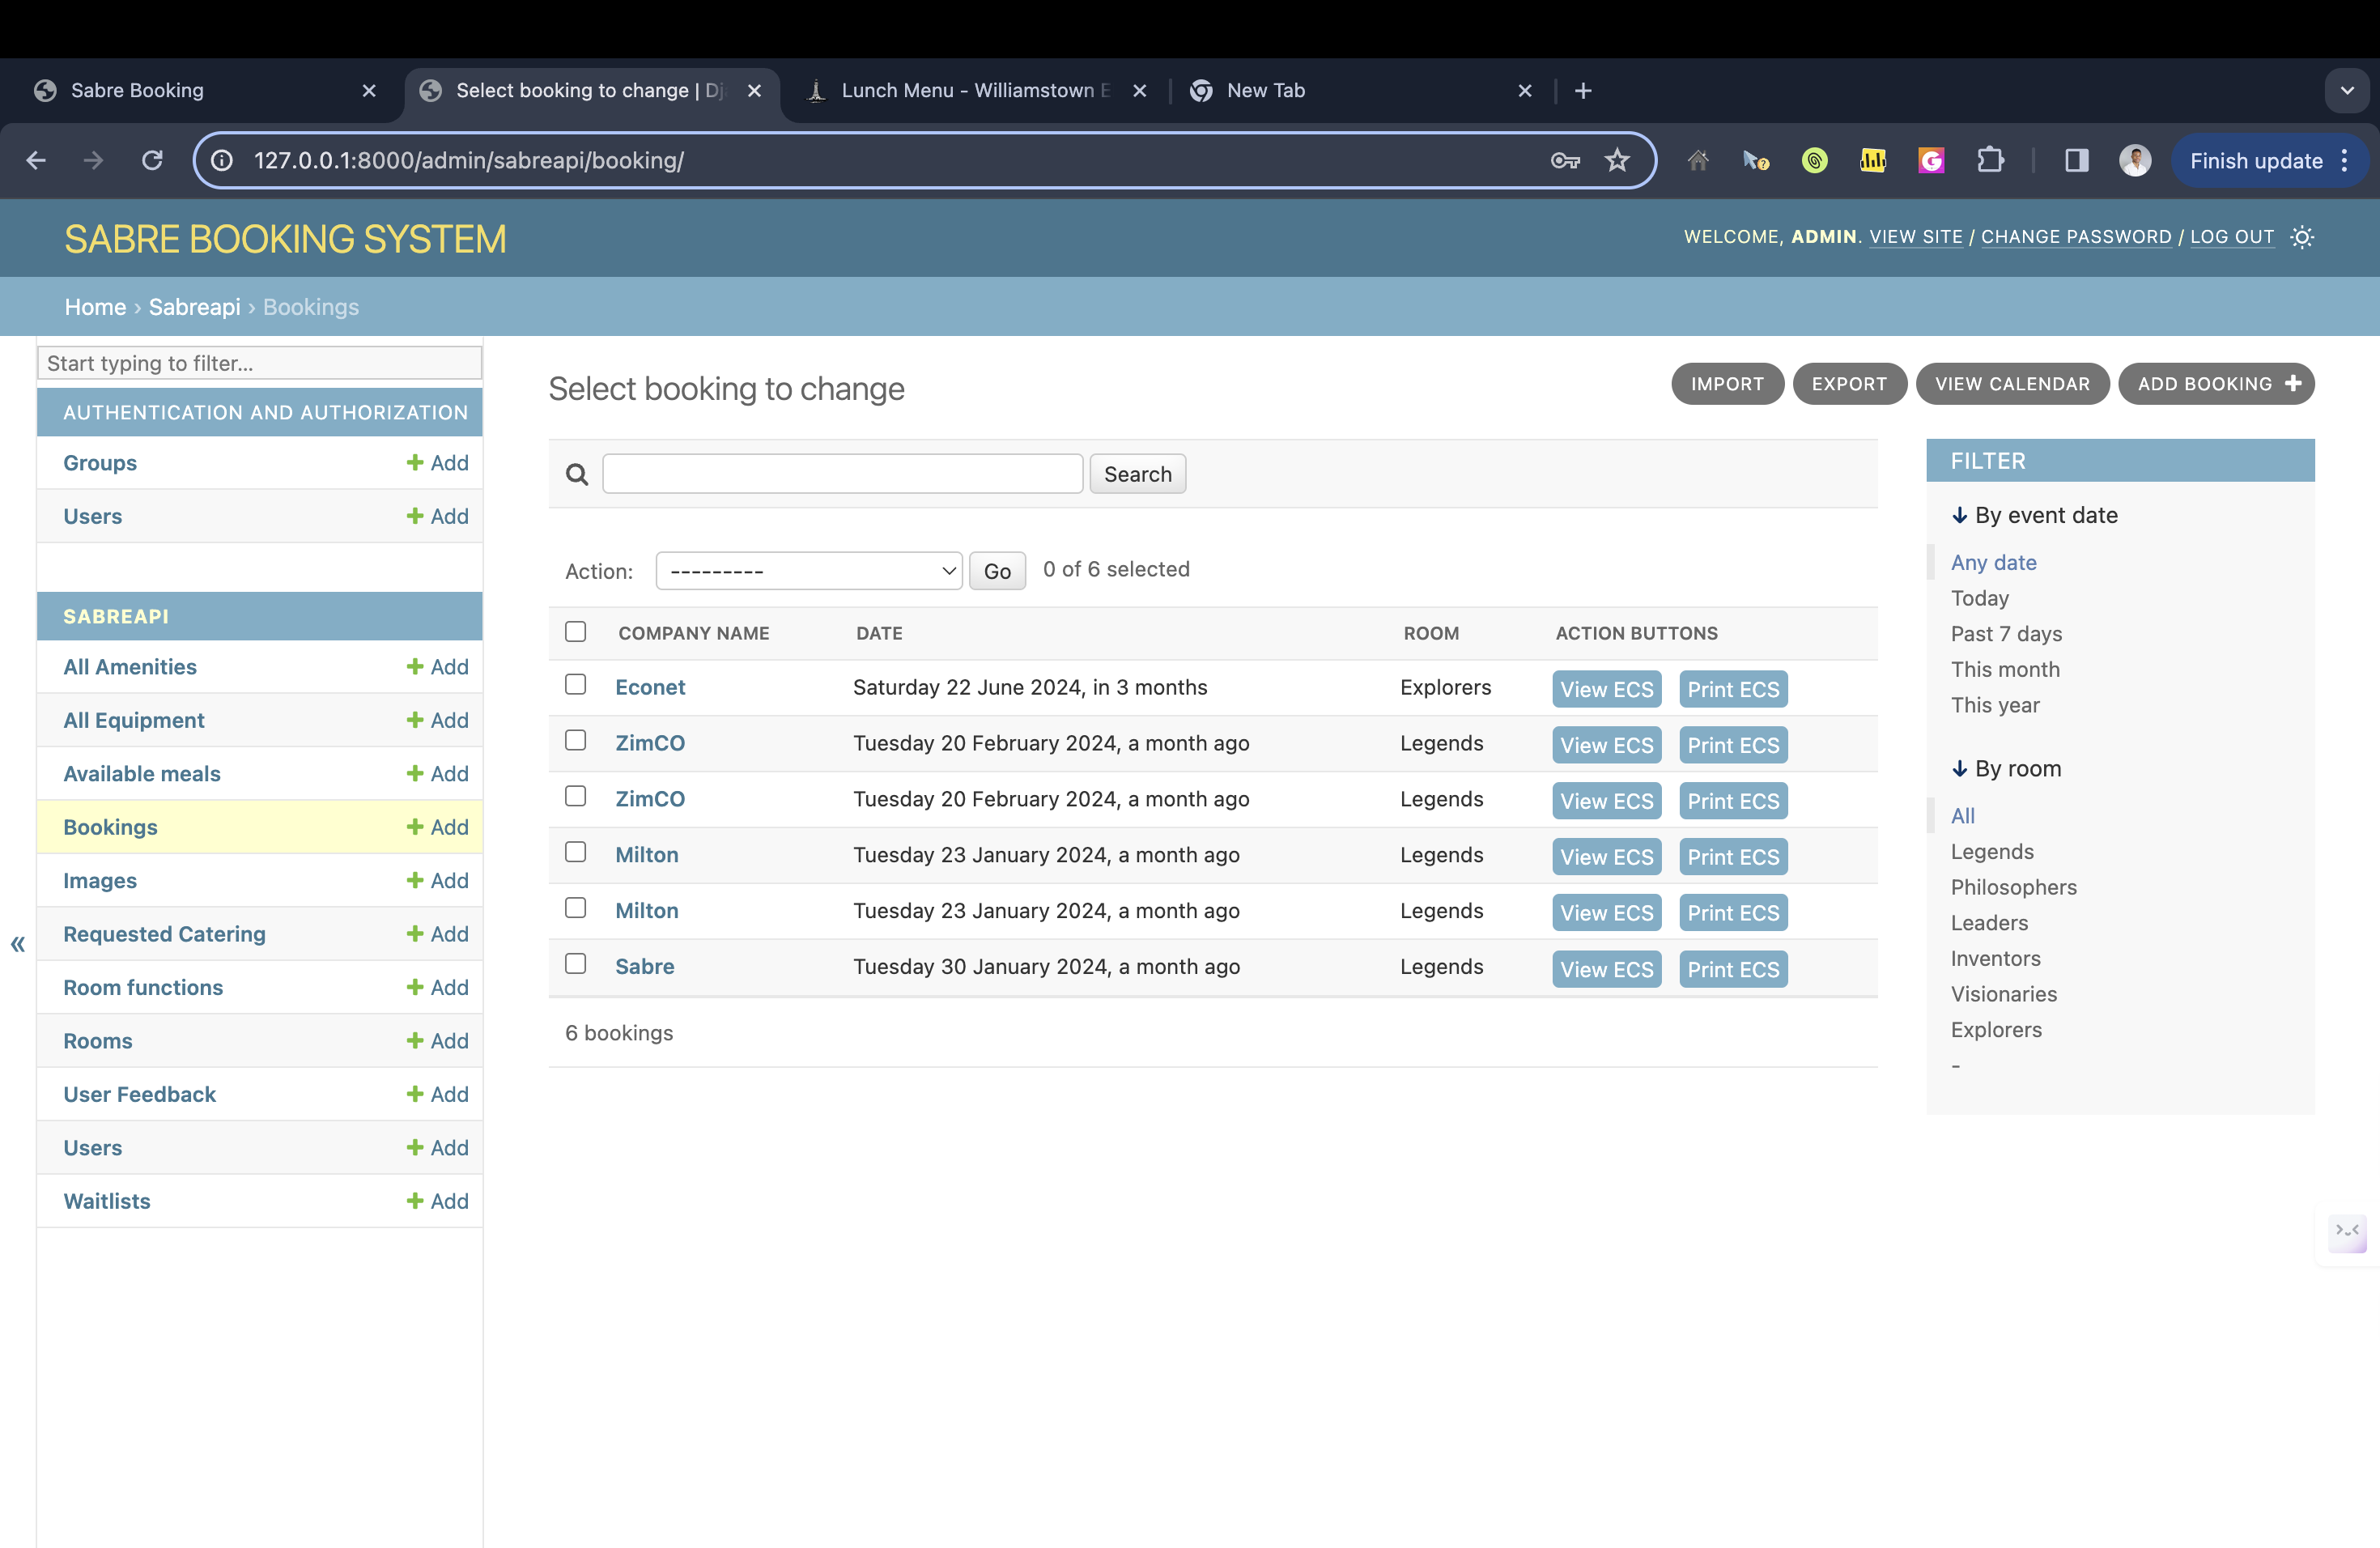Open the ZimCO booking link
This screenshot has height=1548, width=2380.
click(x=650, y=743)
